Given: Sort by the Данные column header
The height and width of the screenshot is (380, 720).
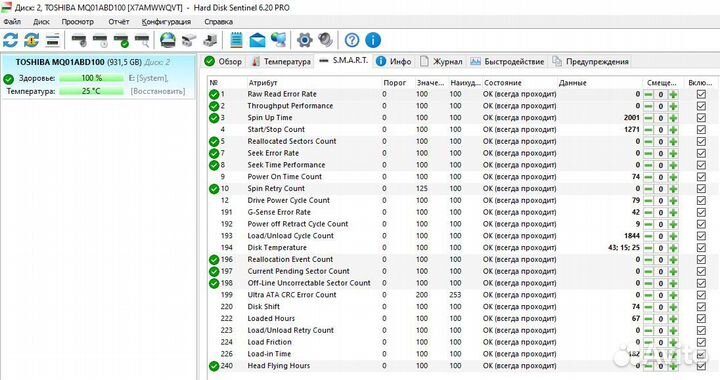Looking at the screenshot, I should [573, 83].
